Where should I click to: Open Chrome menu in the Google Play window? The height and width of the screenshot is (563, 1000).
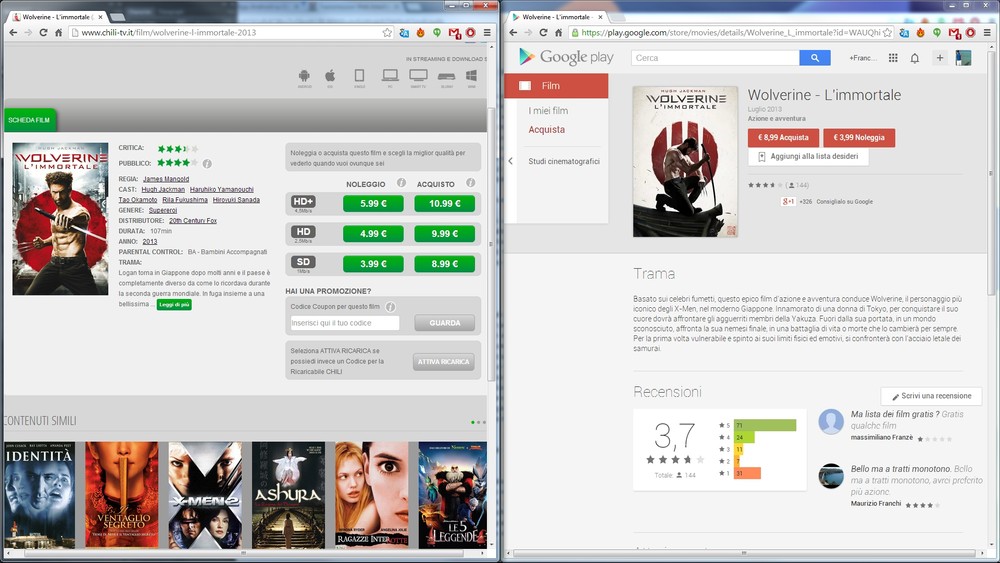986,33
